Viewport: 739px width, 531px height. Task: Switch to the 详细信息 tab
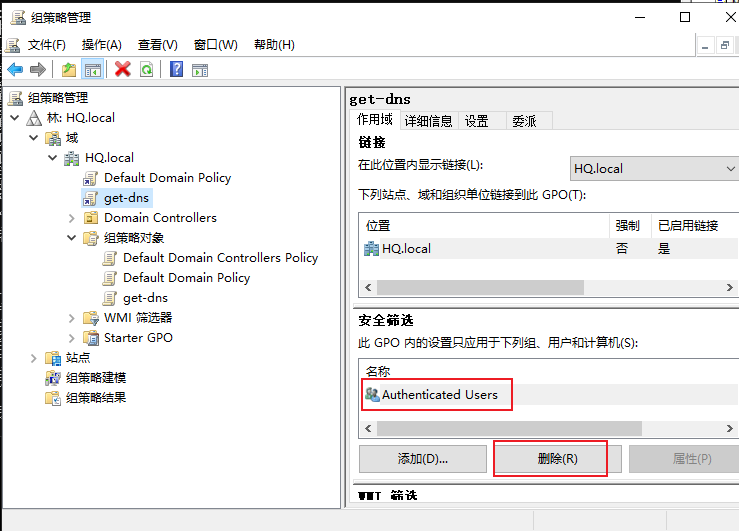coord(428,121)
